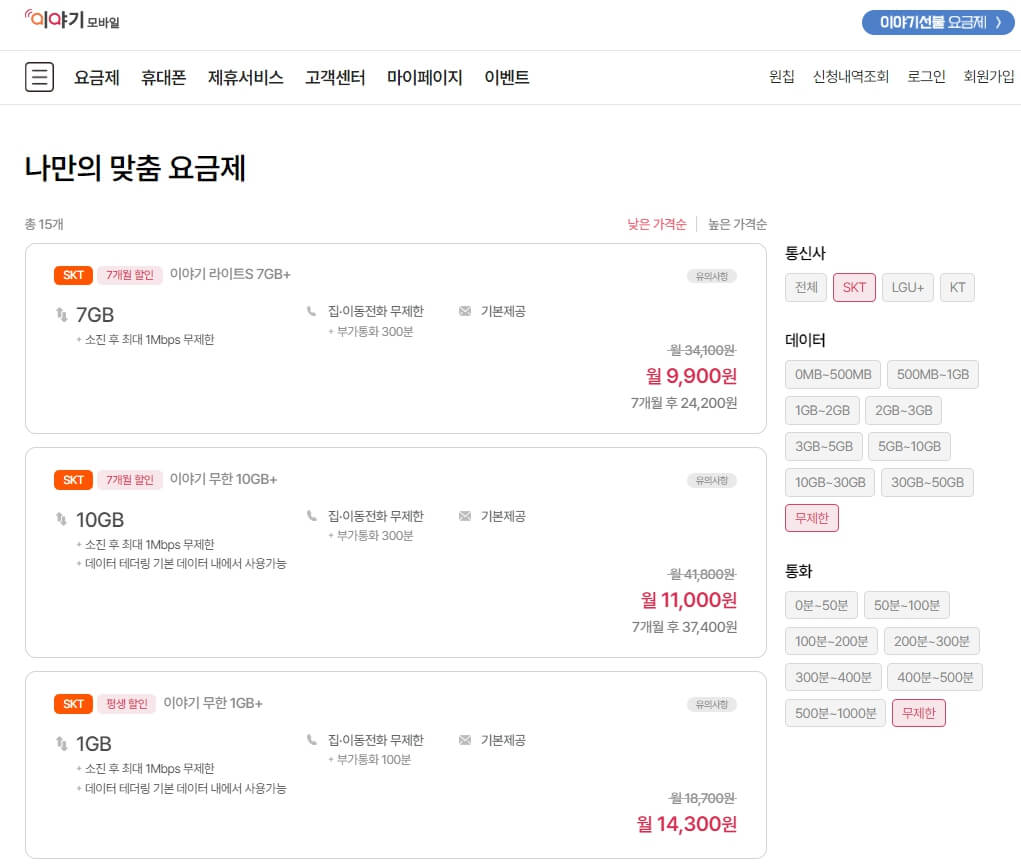Sort plans by 높은 가격순
Screen dimensions: 1021x866
click(737, 224)
